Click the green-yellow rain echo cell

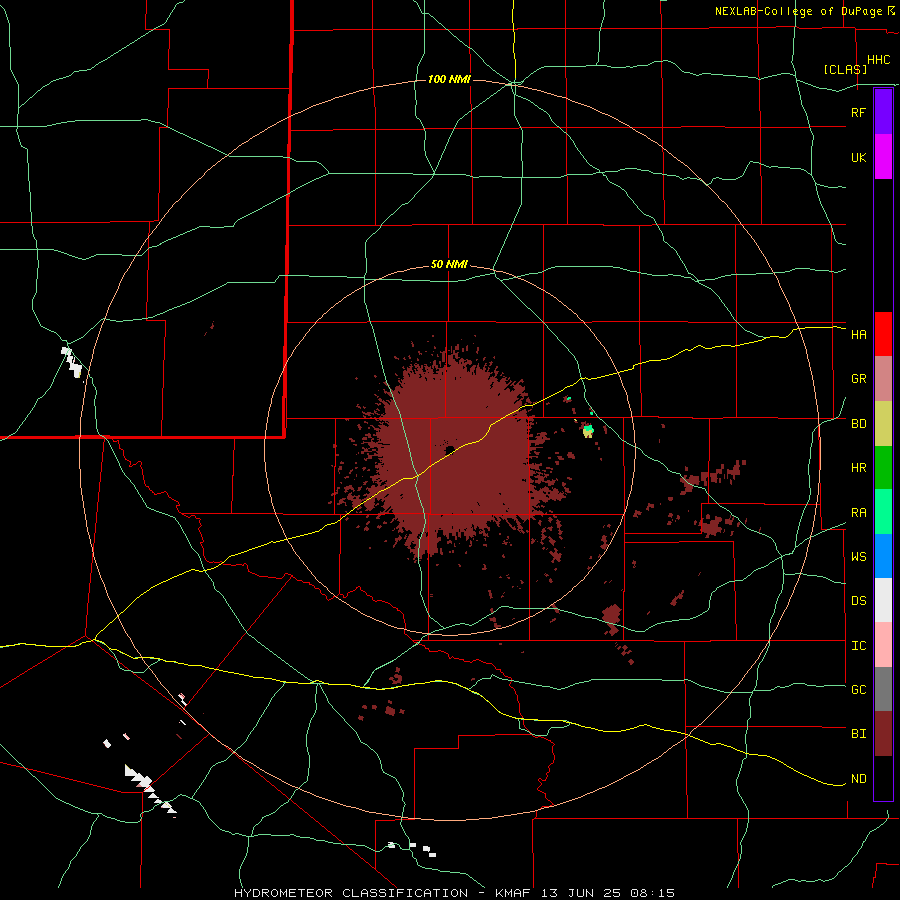[588, 430]
